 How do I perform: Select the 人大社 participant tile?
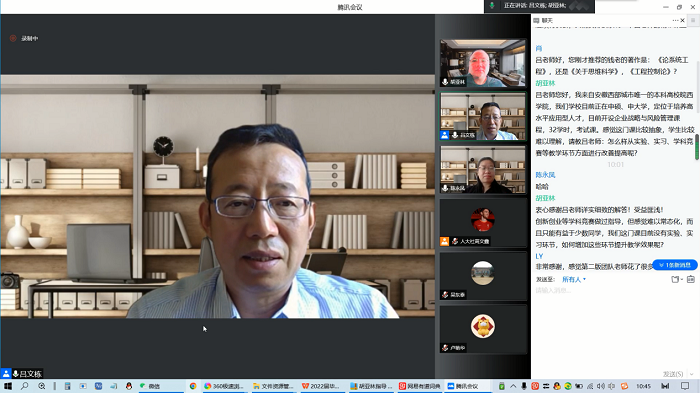tap(483, 222)
